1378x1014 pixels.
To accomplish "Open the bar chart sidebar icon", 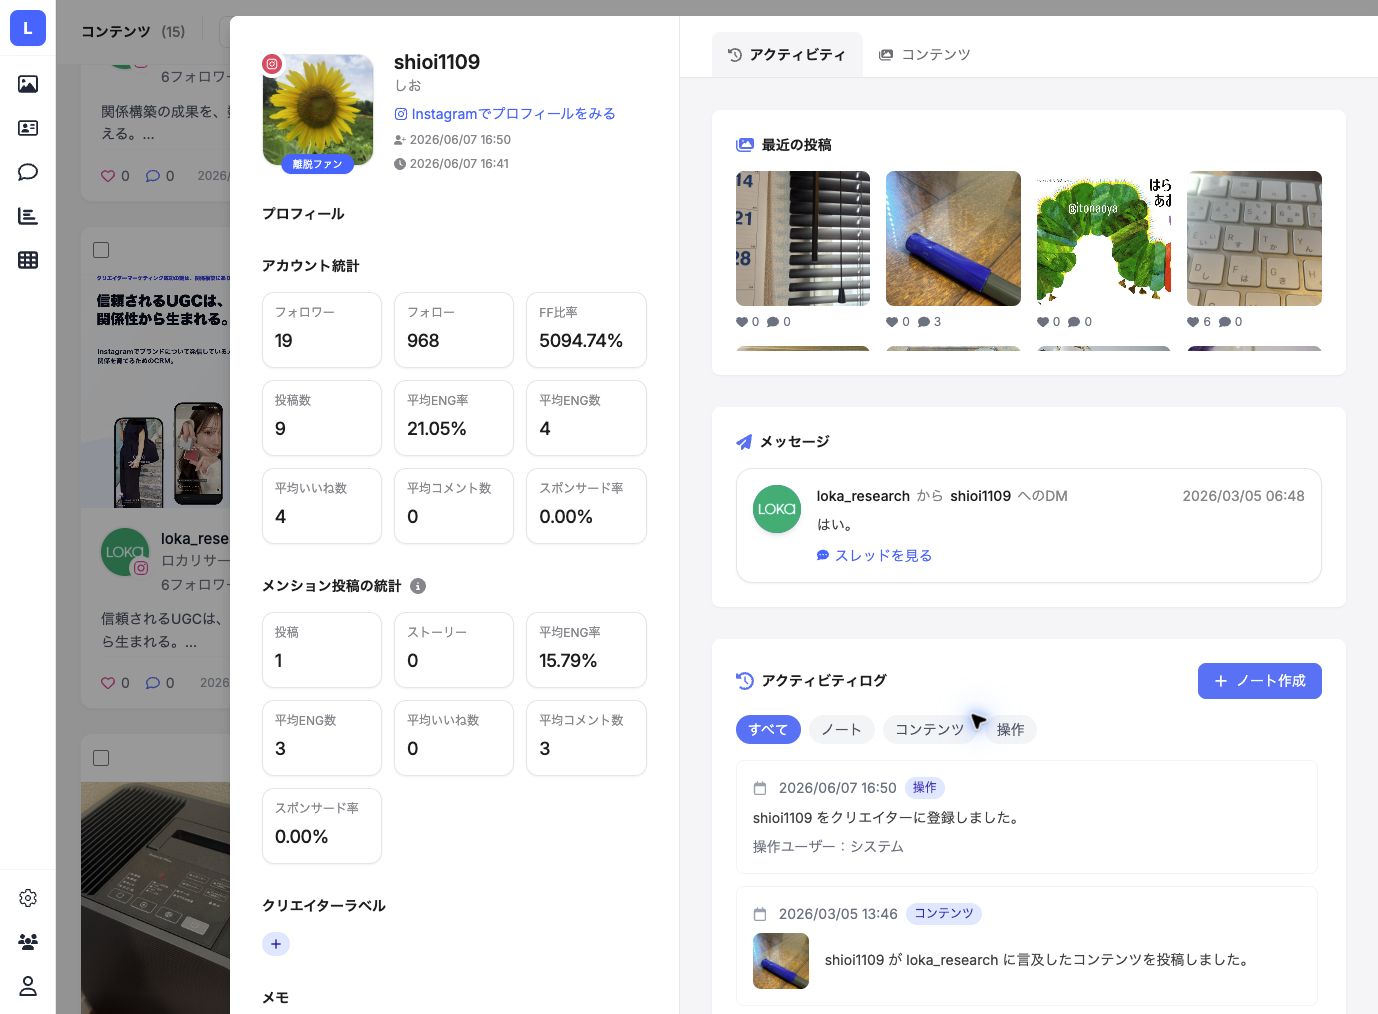I will pyautogui.click(x=28, y=216).
